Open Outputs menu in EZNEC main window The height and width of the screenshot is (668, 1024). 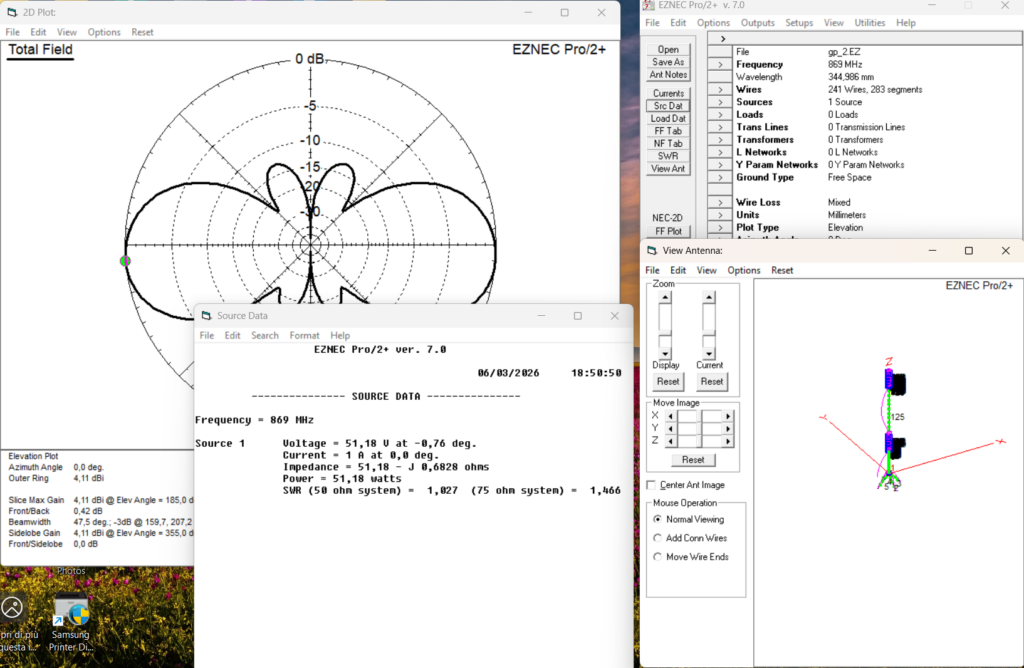757,23
